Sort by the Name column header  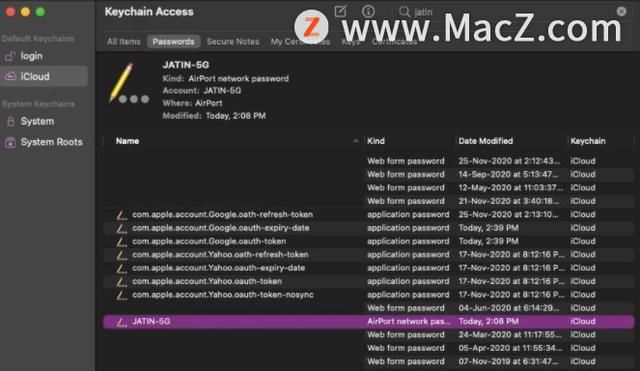[x=127, y=141]
